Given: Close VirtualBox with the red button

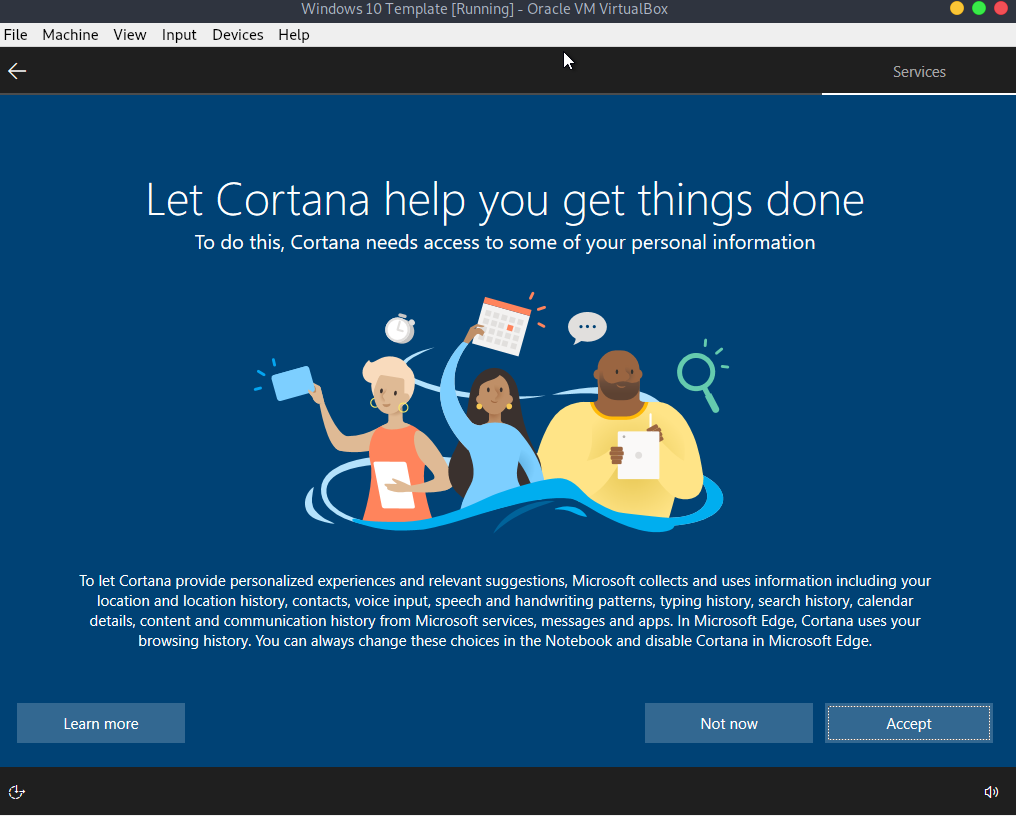Looking at the screenshot, I should click(1000, 8).
